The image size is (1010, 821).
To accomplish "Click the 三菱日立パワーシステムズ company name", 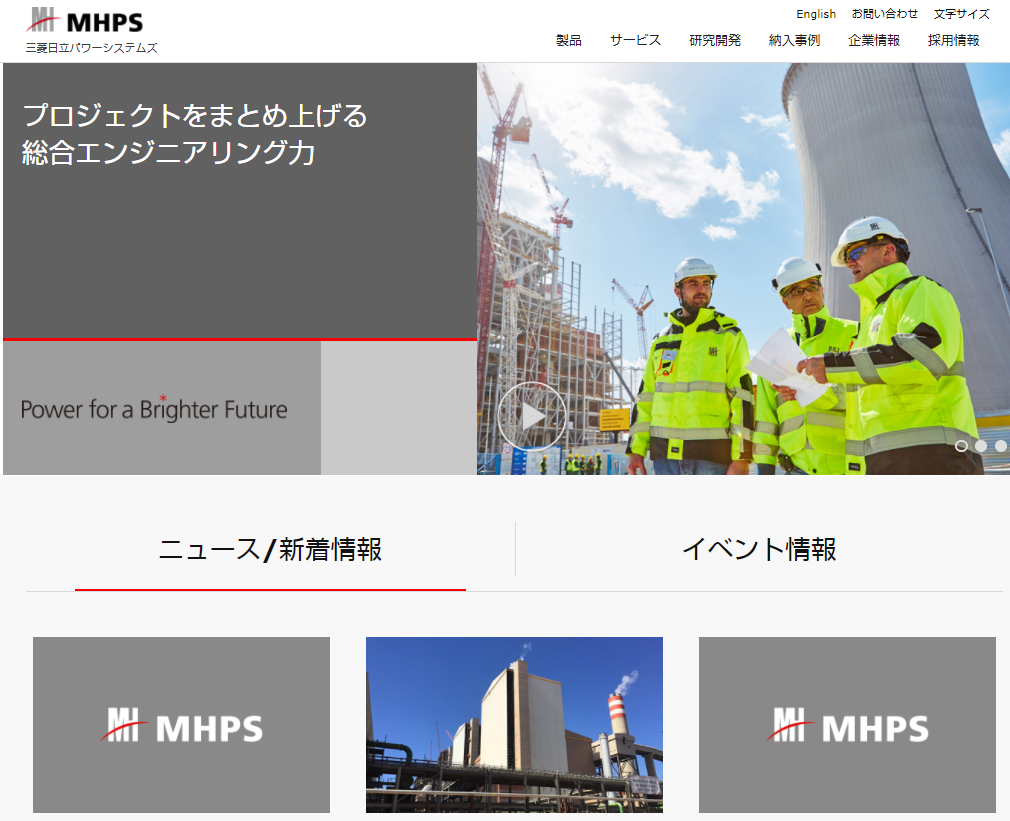I will pyautogui.click(x=91, y=48).
